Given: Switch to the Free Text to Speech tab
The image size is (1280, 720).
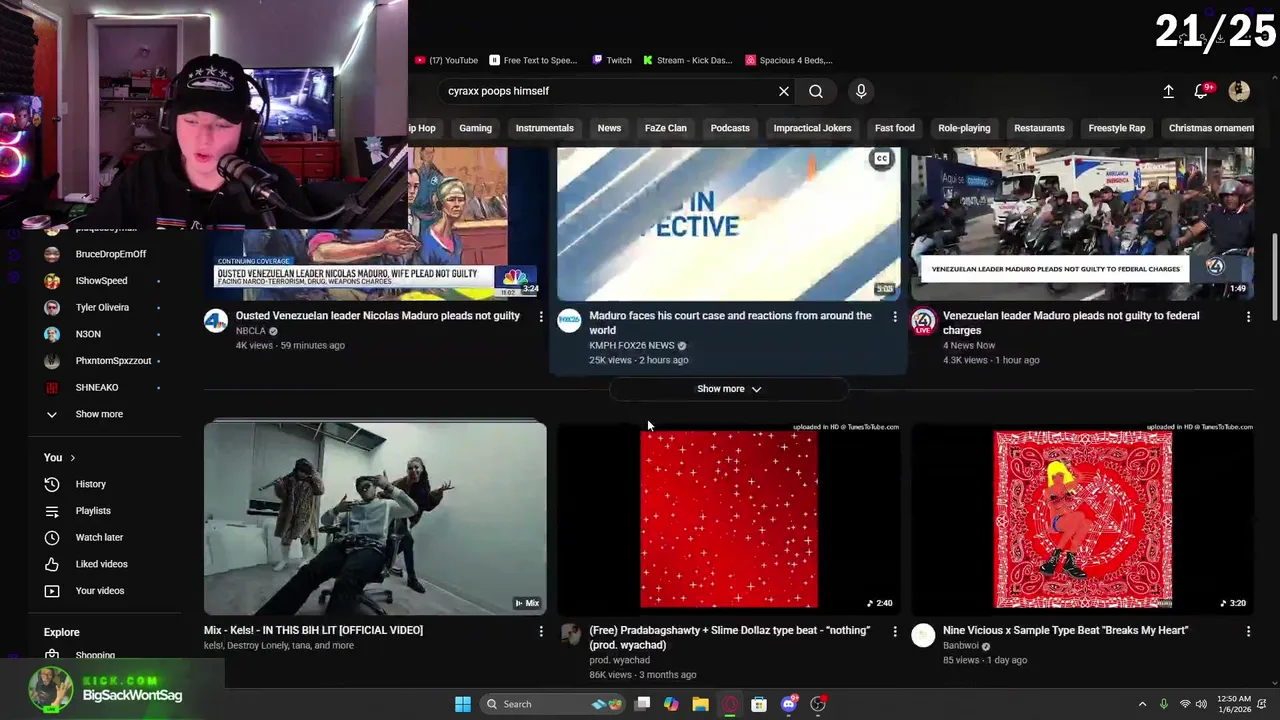Looking at the screenshot, I should point(533,60).
